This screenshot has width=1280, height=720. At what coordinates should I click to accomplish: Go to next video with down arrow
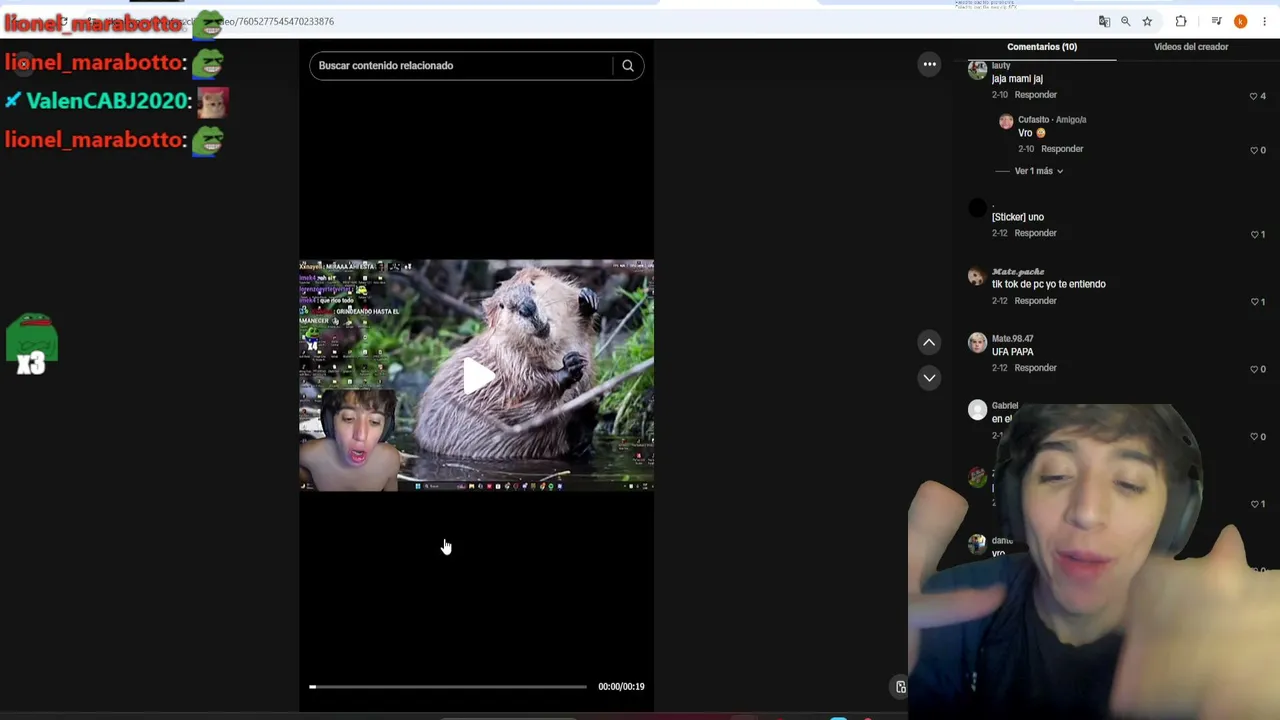929,378
